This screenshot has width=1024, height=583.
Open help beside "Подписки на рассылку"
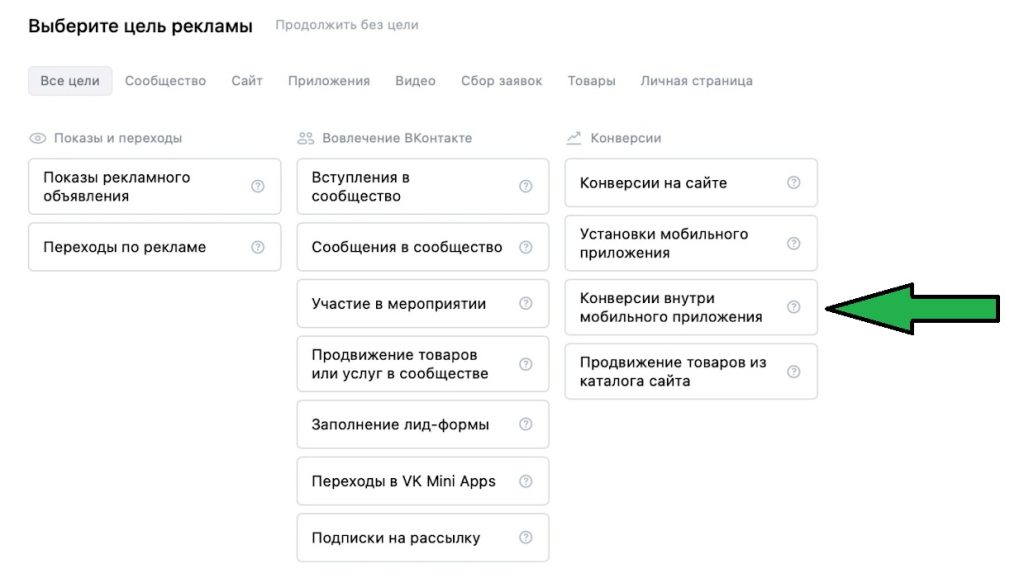(525, 537)
